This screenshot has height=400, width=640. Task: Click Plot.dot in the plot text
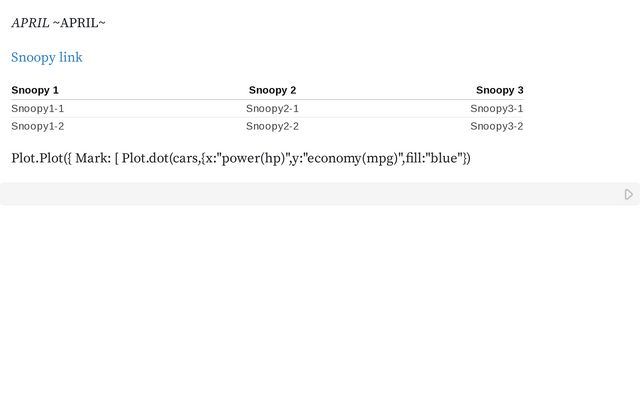coord(145,158)
